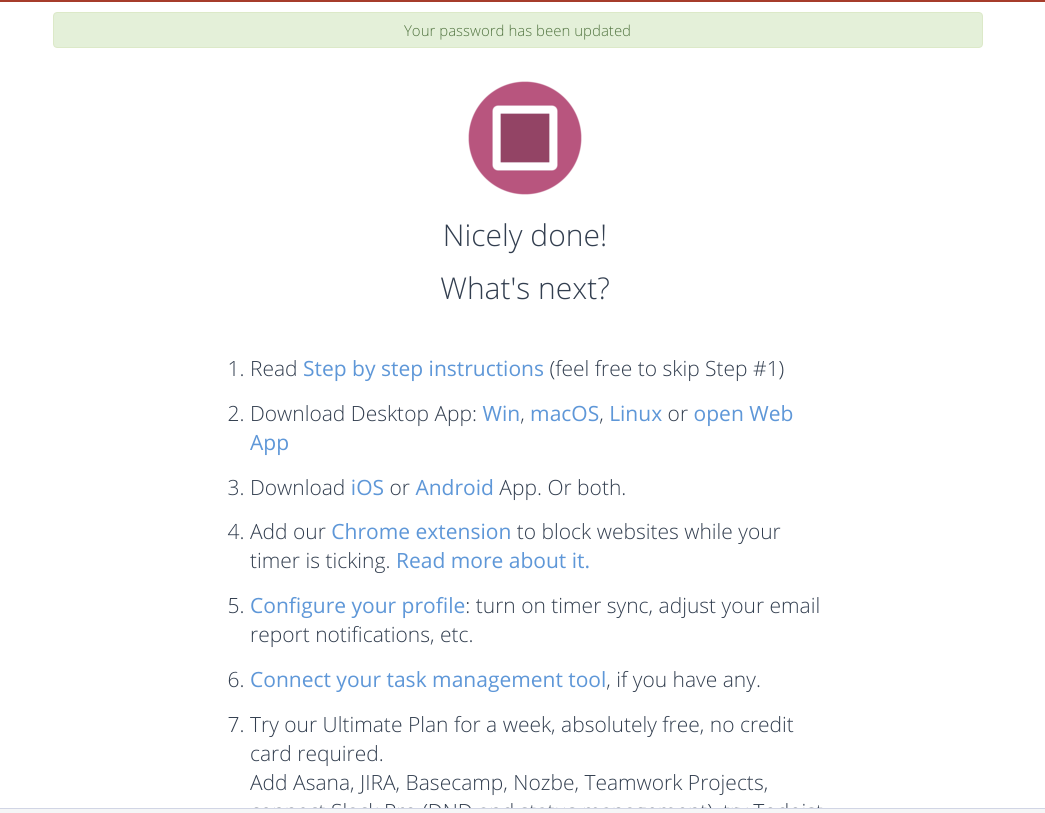Open the Step by step instructions link
Viewport: 1045px width, 813px height.
[423, 369]
